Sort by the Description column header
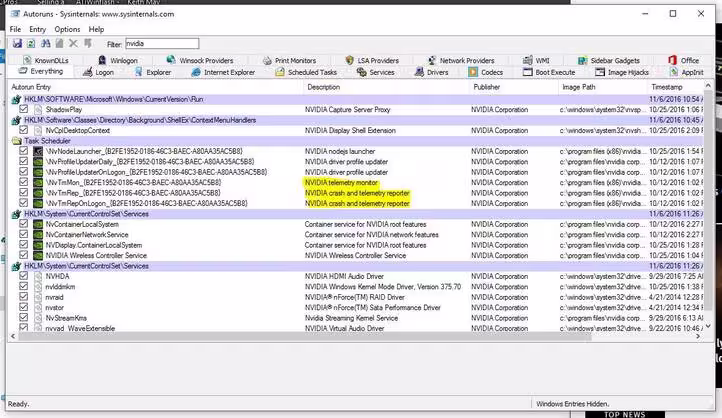This screenshot has height=418, width=722. pyautogui.click(x=387, y=87)
